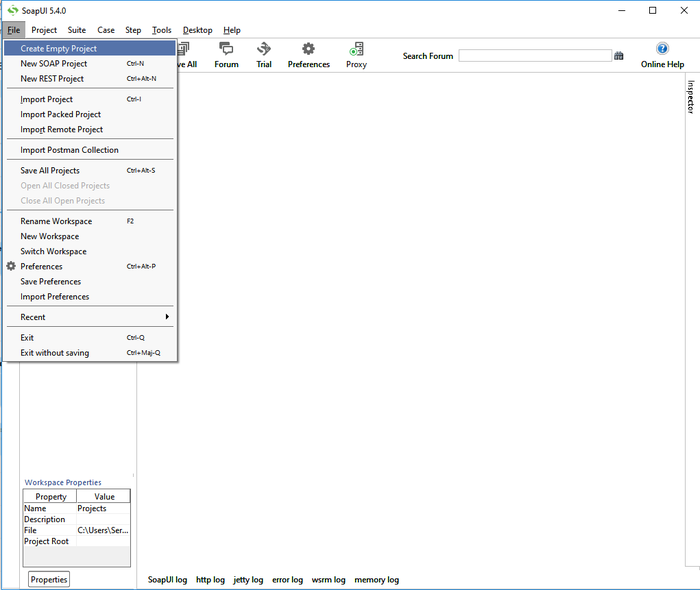Click the SoapUI logo in title bar
Screen dimensions: 700x590
tap(13, 10)
